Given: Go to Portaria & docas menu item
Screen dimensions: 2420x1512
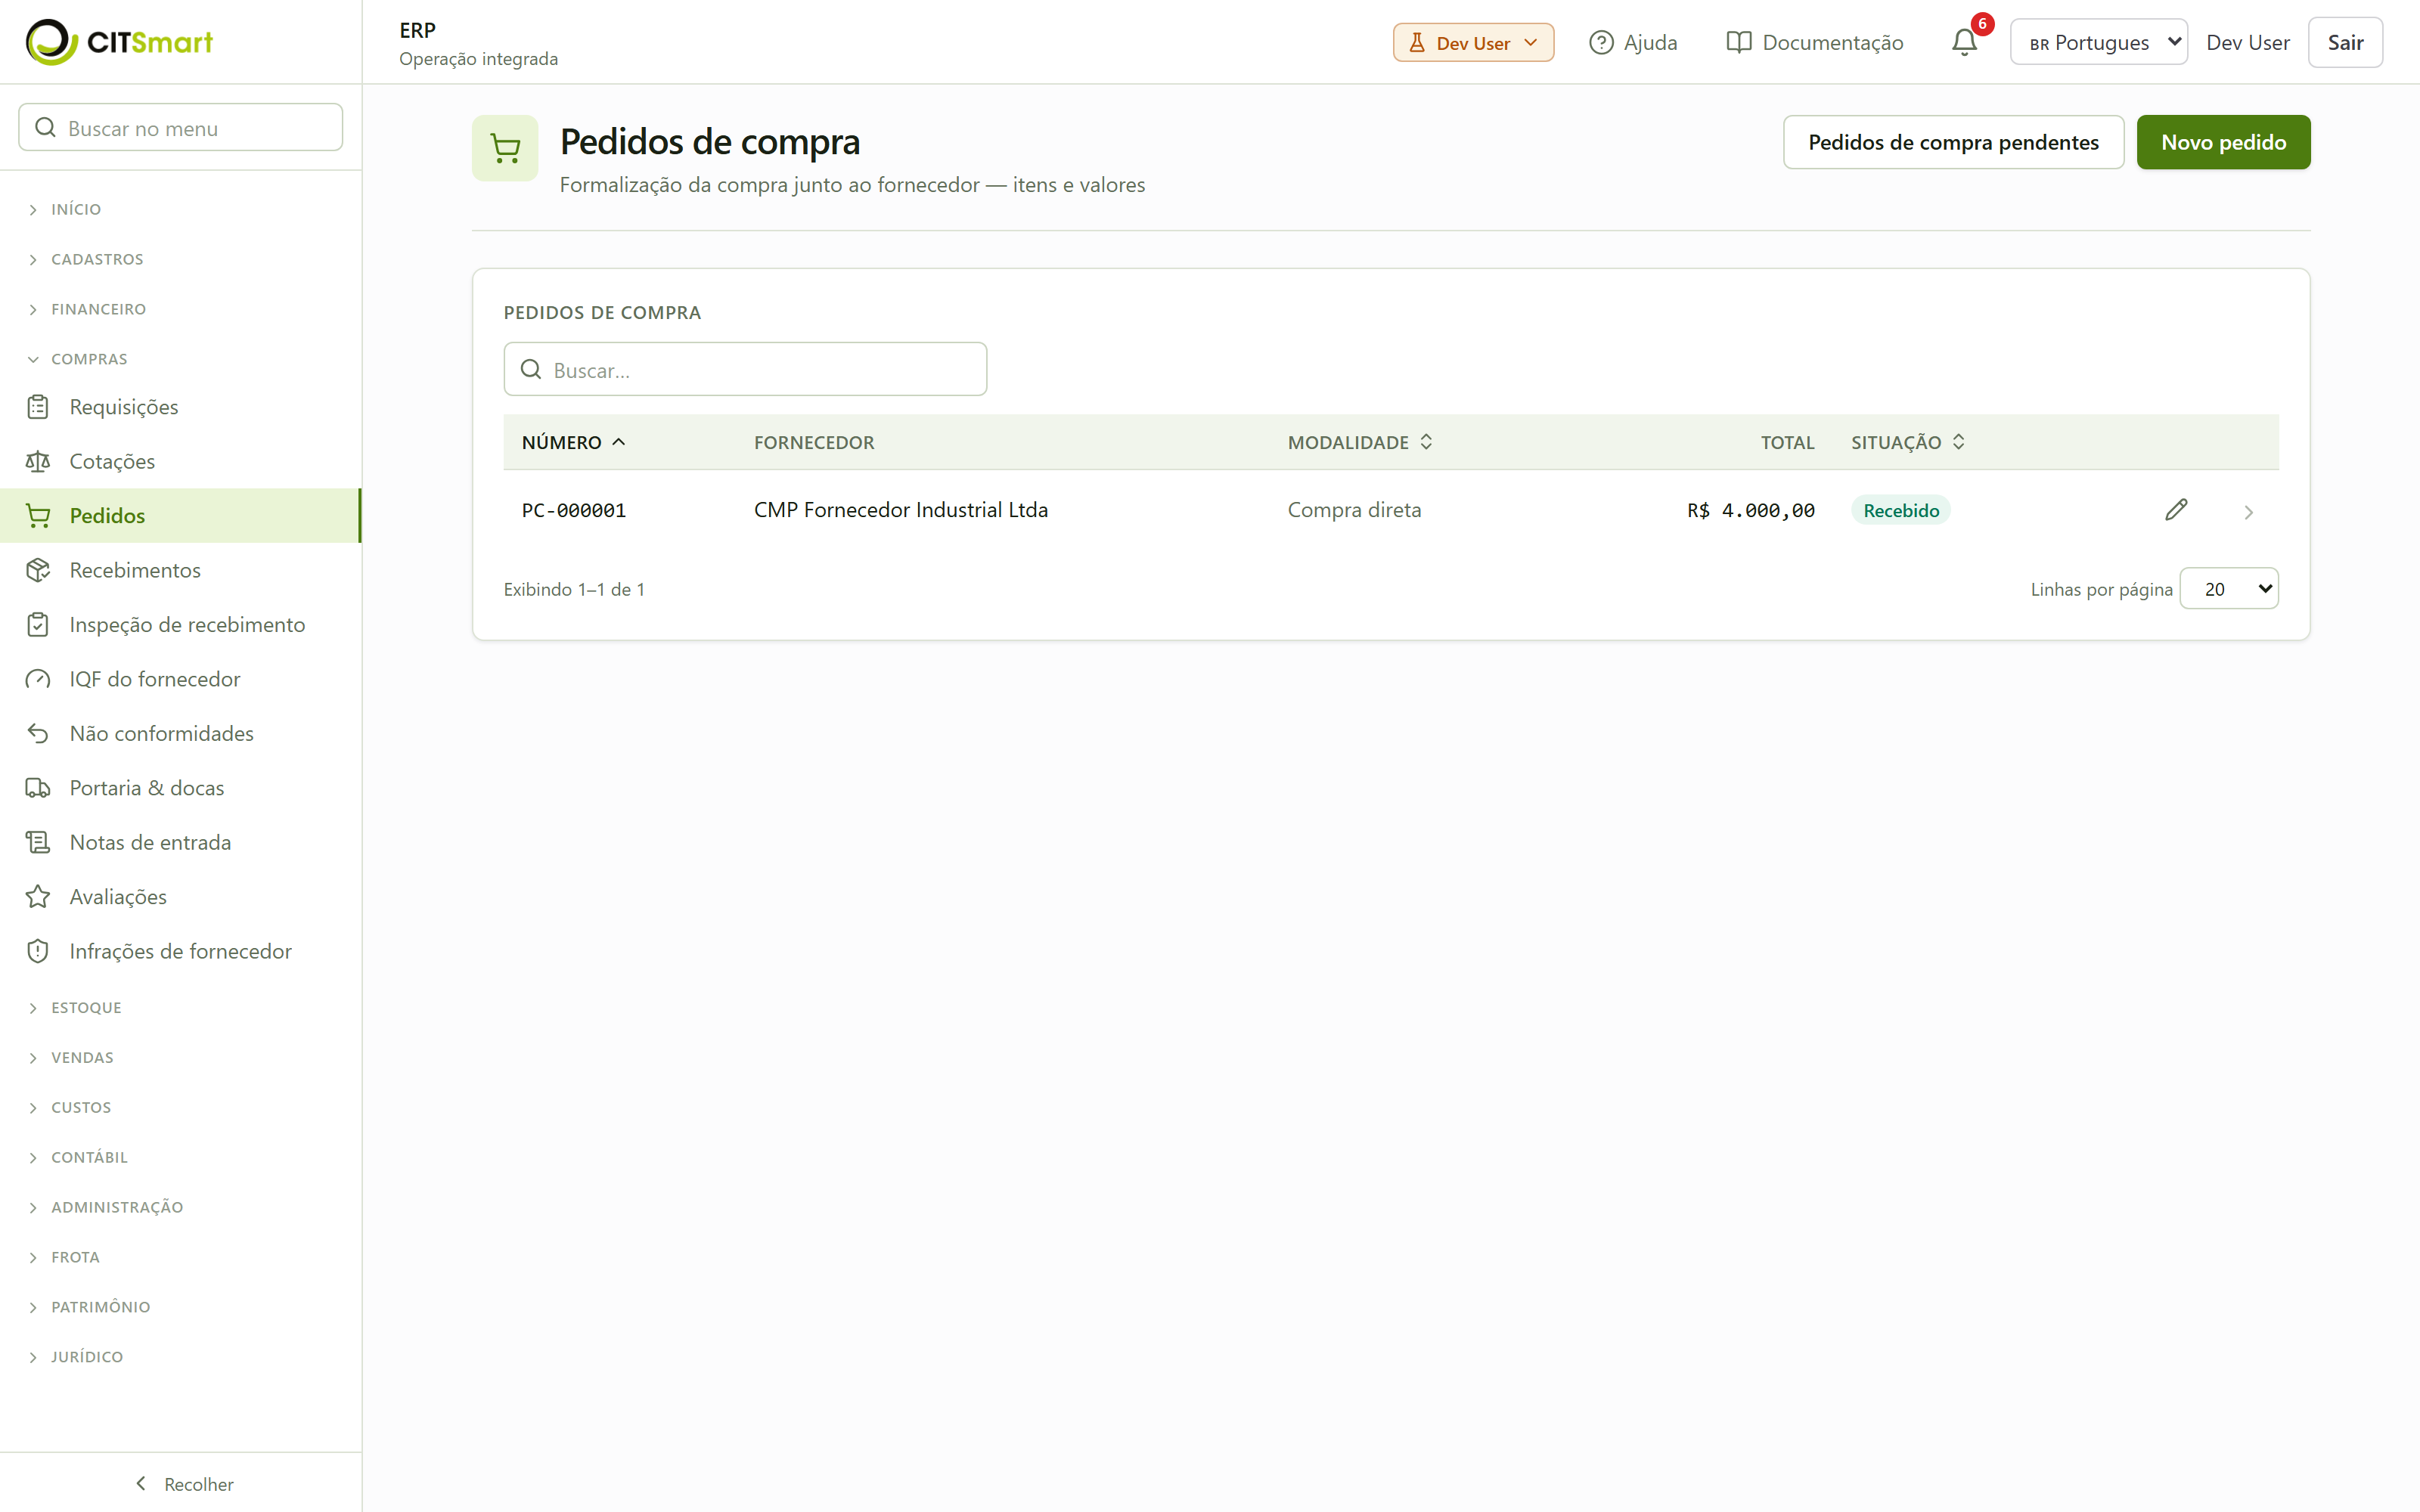Looking at the screenshot, I should 181,788.
